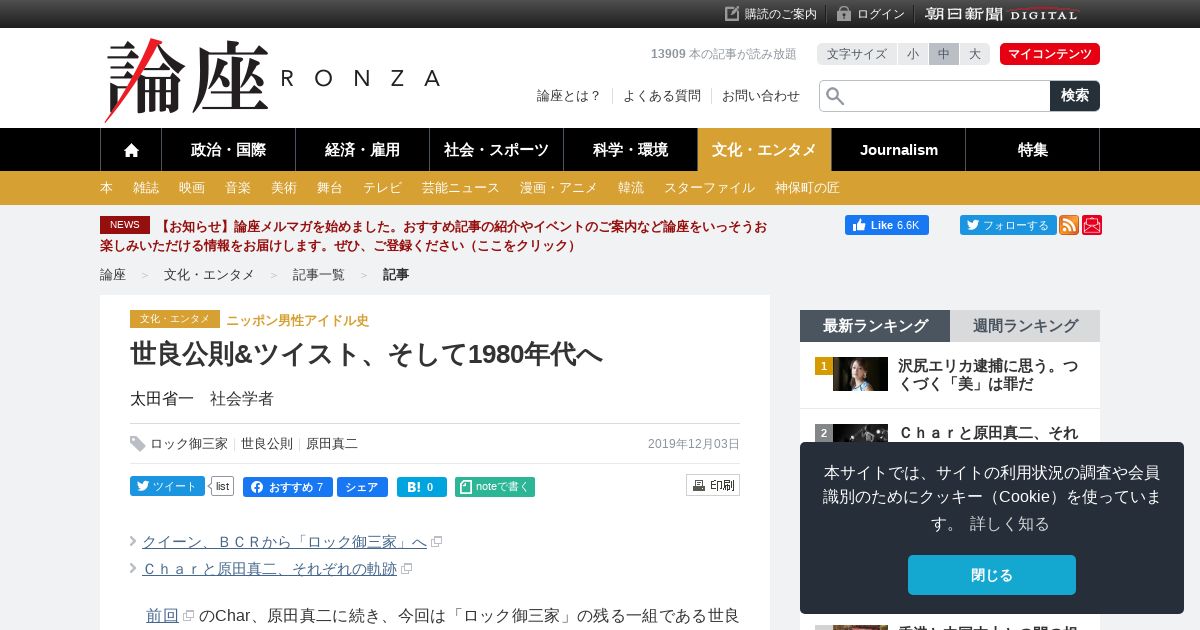Click the 原田真二 tag
This screenshot has width=1200, height=630.
(332, 444)
